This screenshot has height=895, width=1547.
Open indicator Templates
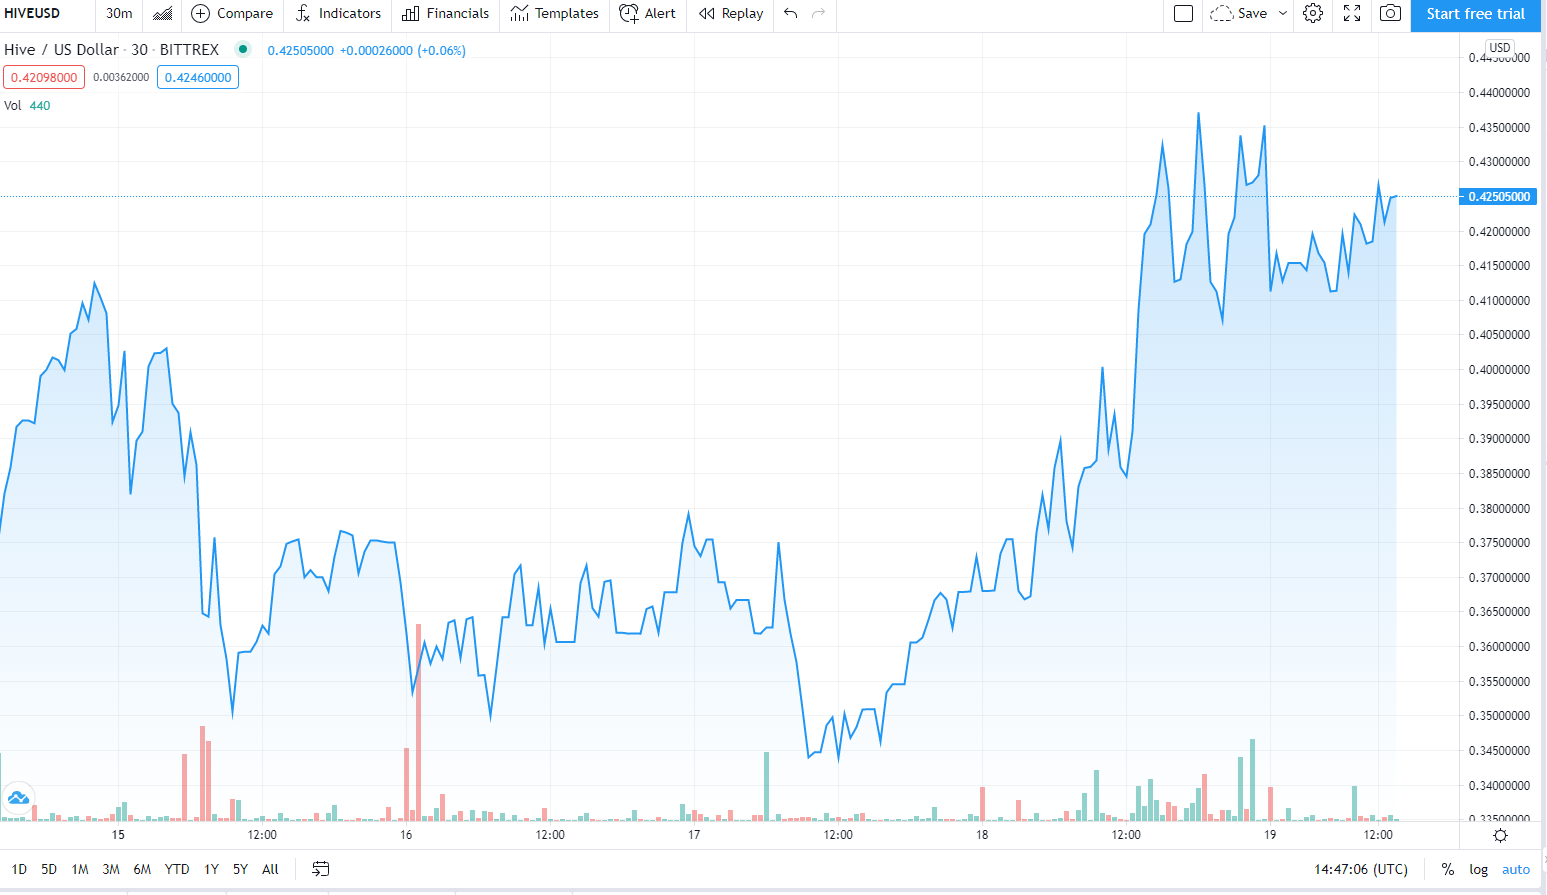click(x=554, y=14)
